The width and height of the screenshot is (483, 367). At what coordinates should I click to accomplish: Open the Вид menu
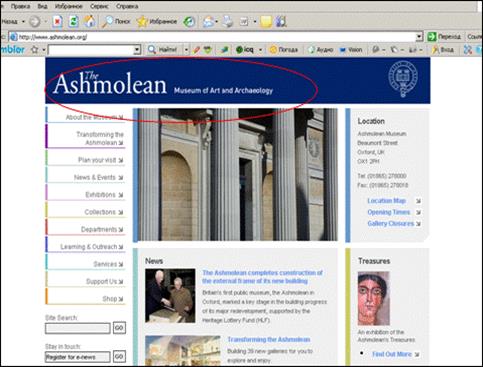point(42,6)
